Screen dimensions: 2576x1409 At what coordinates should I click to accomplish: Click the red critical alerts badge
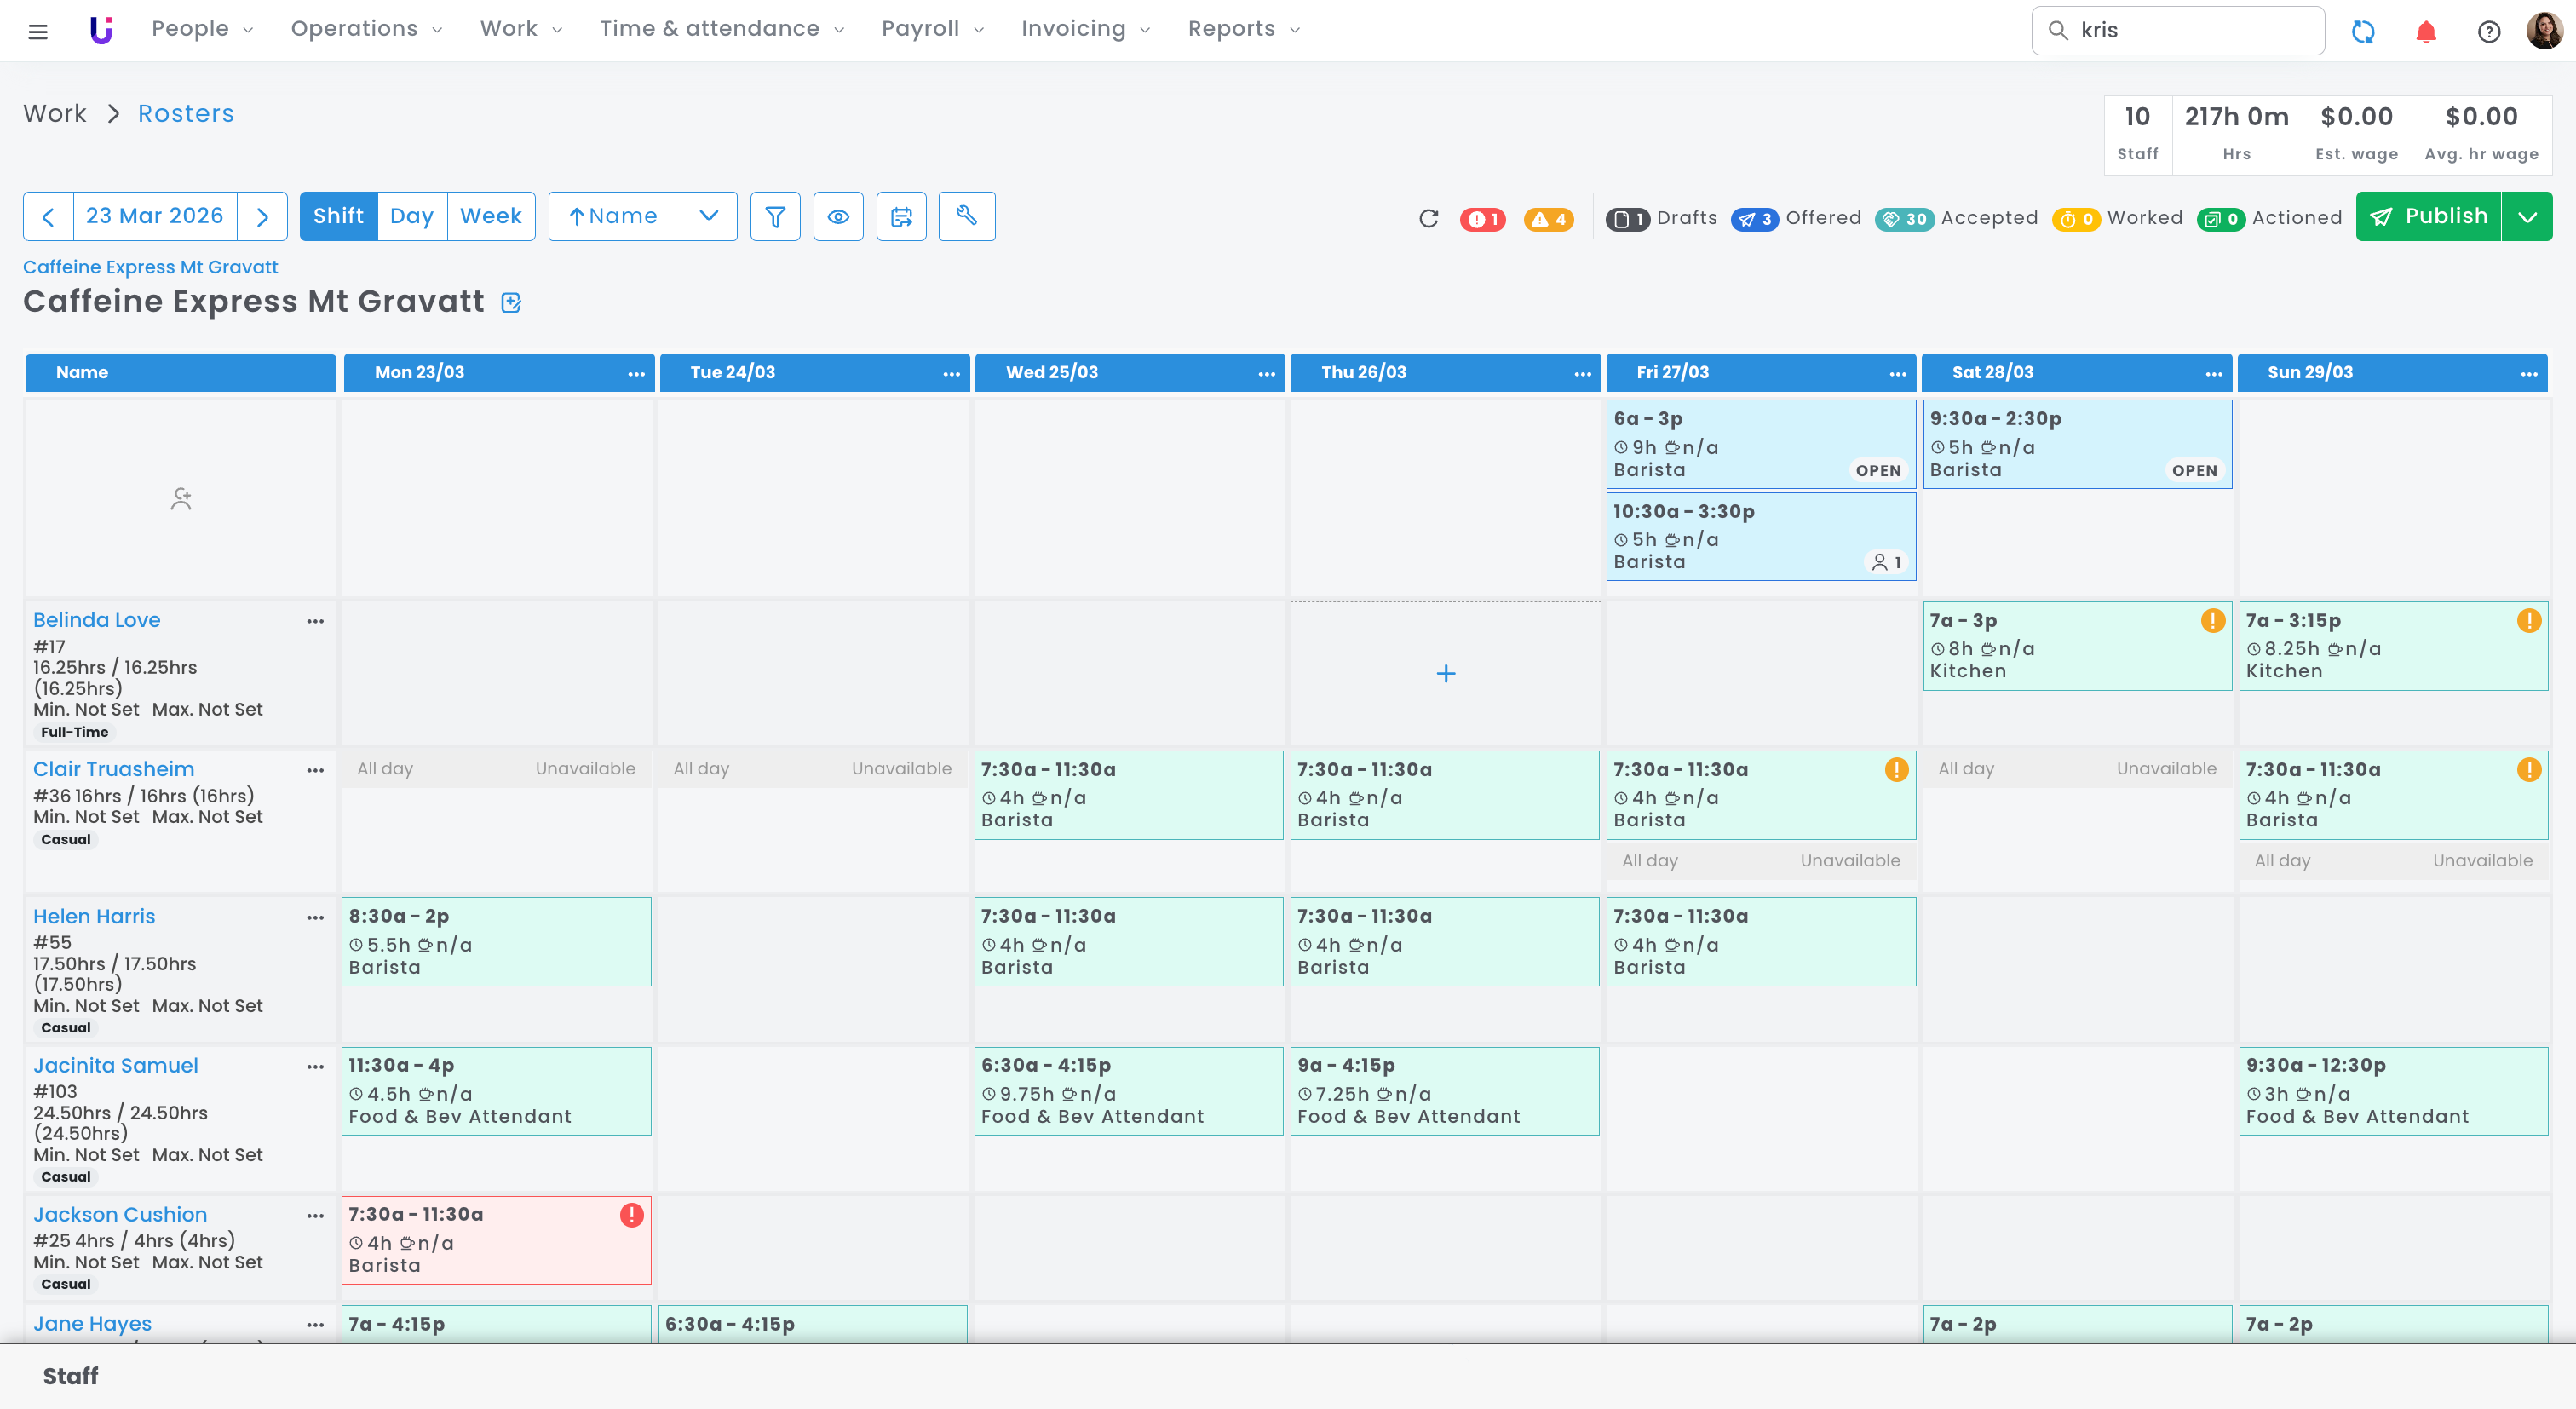[1482, 219]
